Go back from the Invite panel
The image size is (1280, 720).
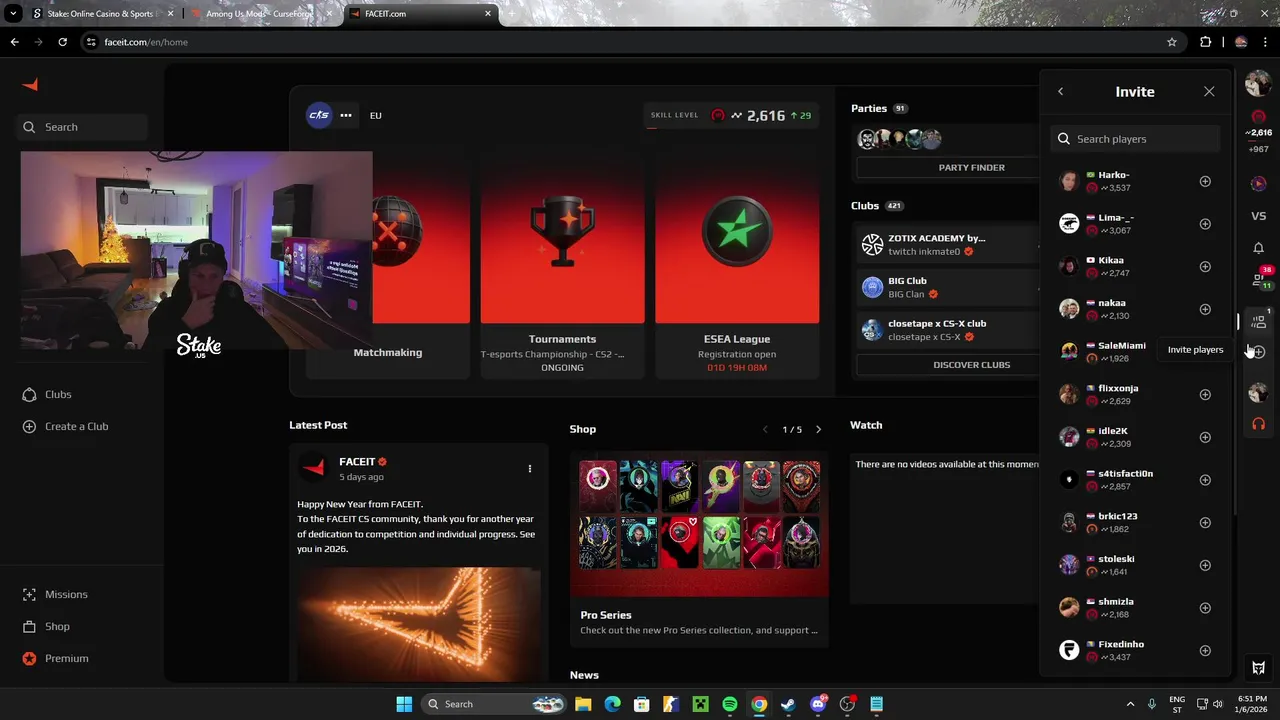point(1060,91)
